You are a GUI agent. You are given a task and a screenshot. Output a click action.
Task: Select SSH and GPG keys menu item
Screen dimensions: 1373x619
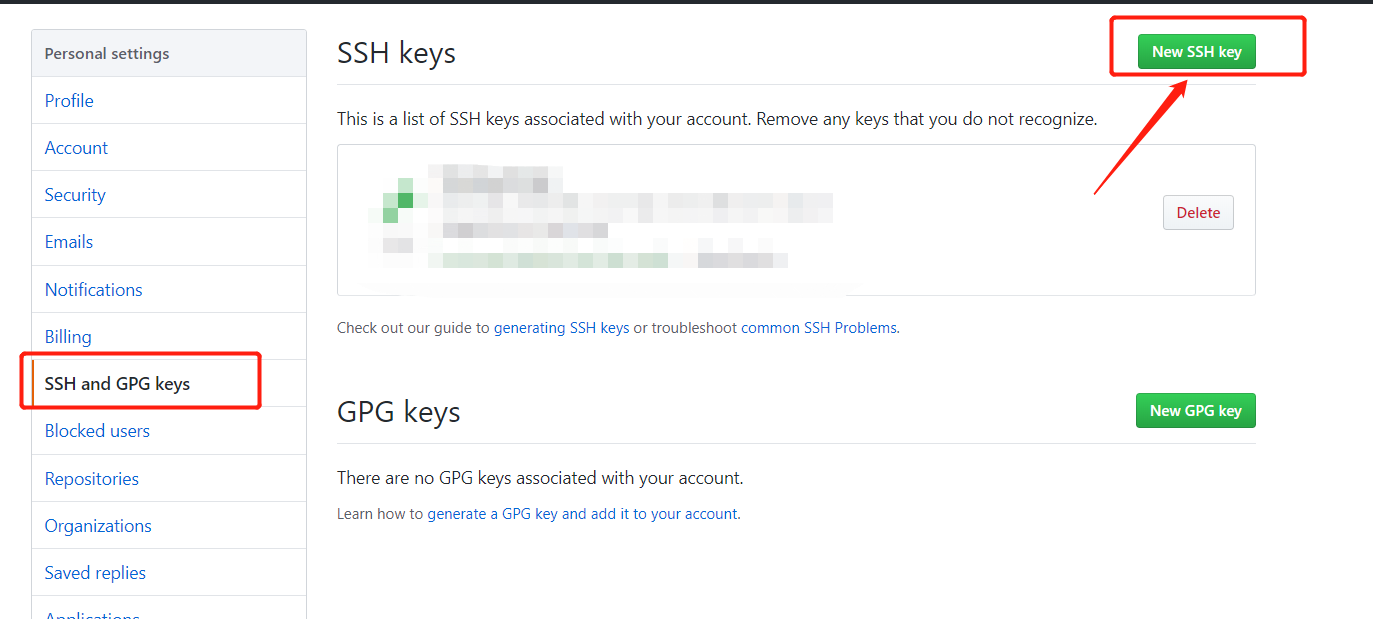click(x=117, y=384)
